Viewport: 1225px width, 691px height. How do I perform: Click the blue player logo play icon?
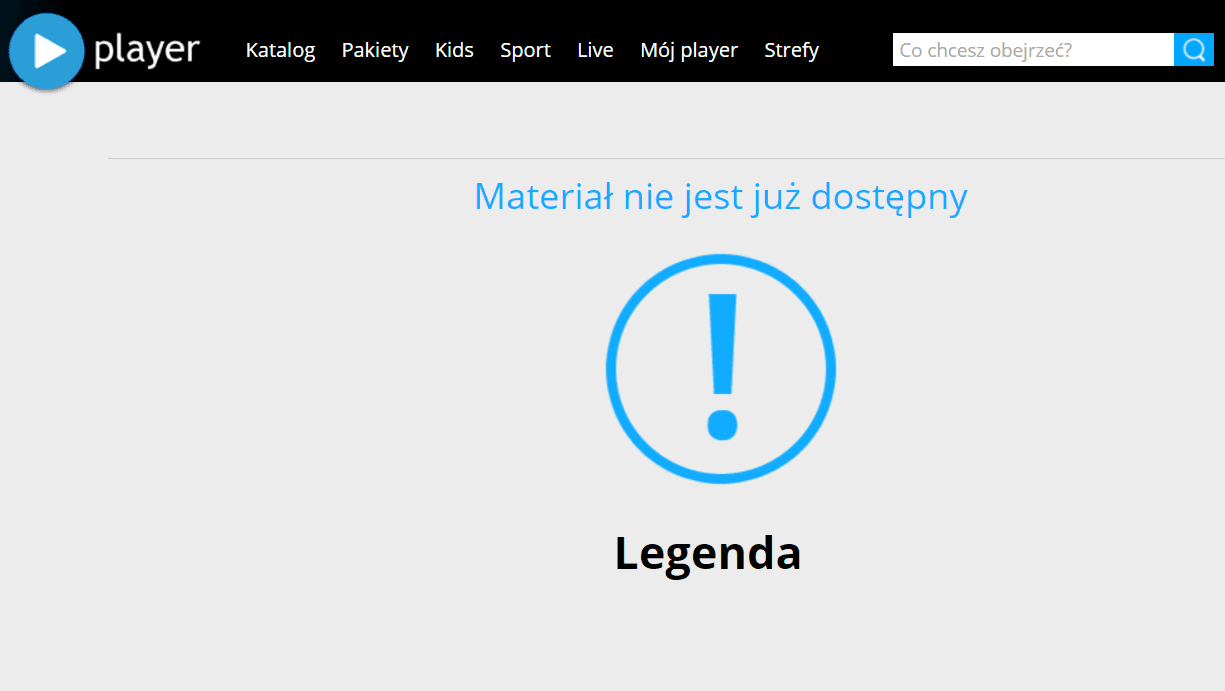[46, 51]
